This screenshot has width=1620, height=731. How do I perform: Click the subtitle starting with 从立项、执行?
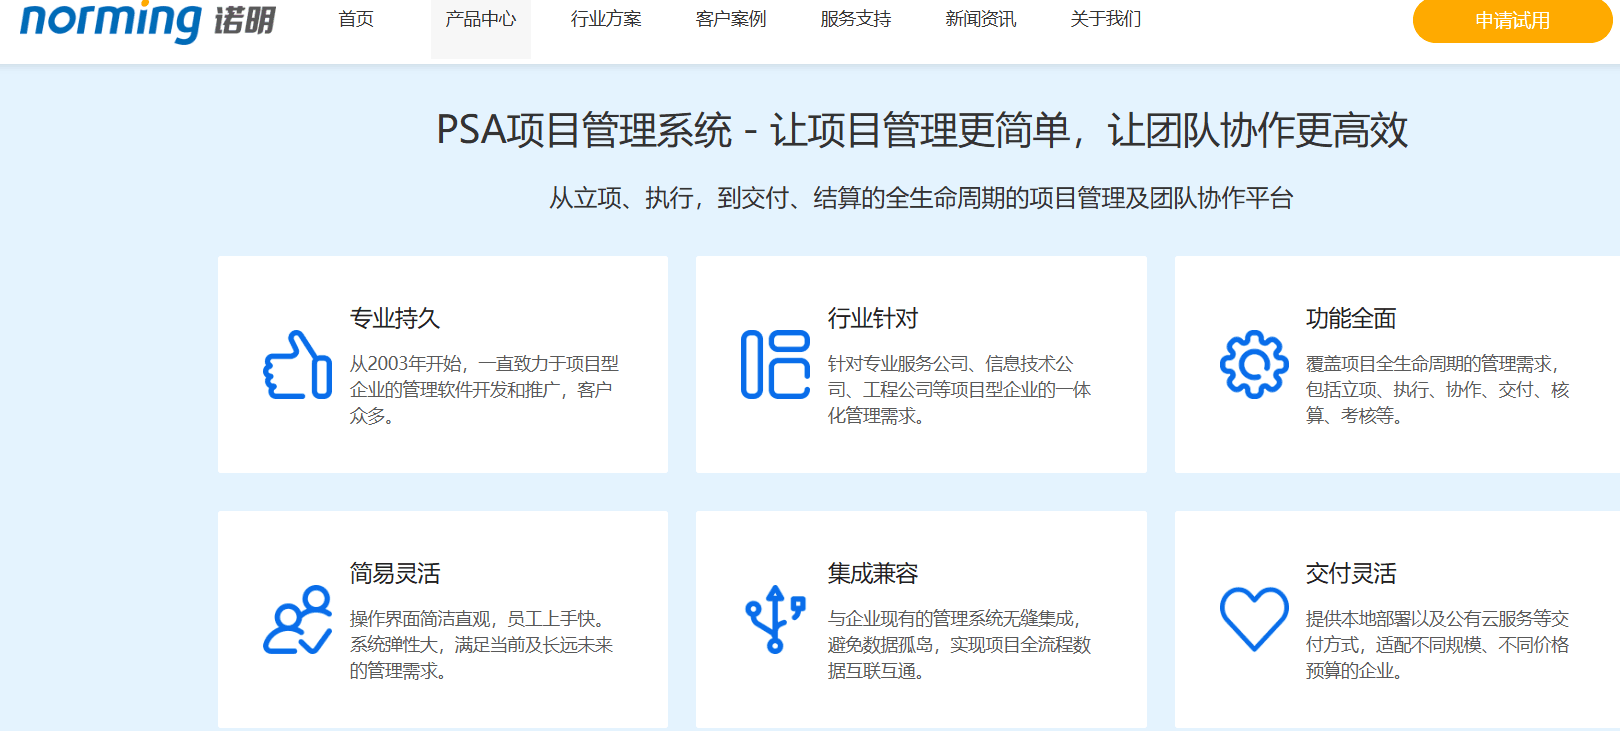click(921, 198)
